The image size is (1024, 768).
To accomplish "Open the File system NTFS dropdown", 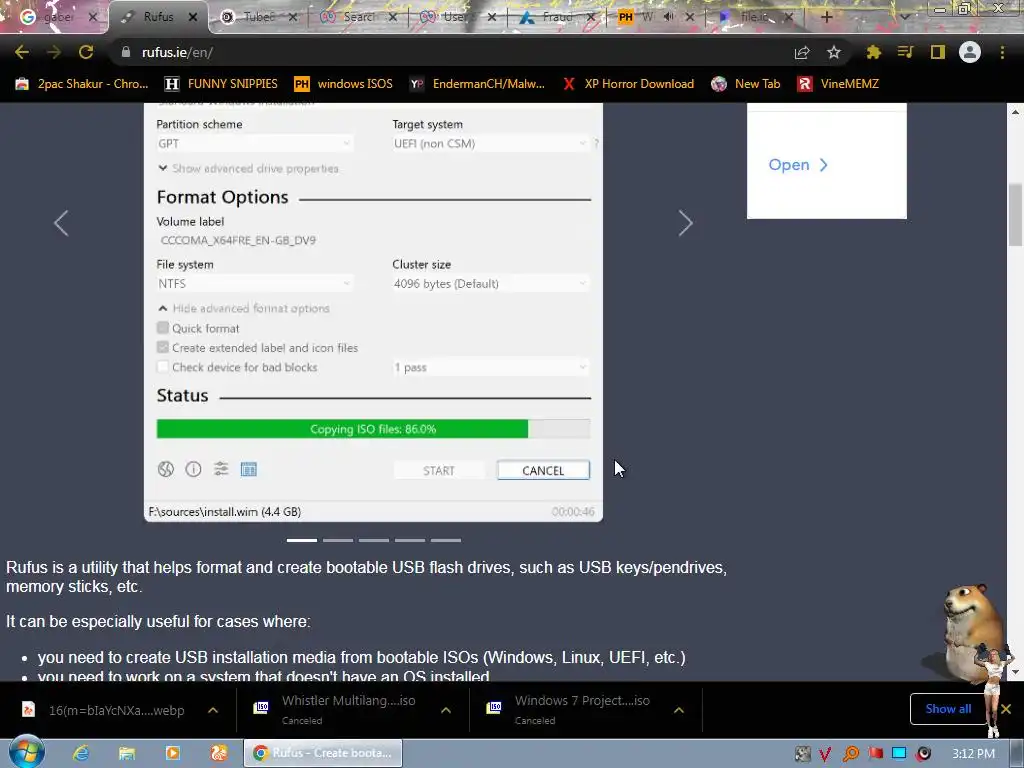I will pyautogui.click(x=255, y=283).
